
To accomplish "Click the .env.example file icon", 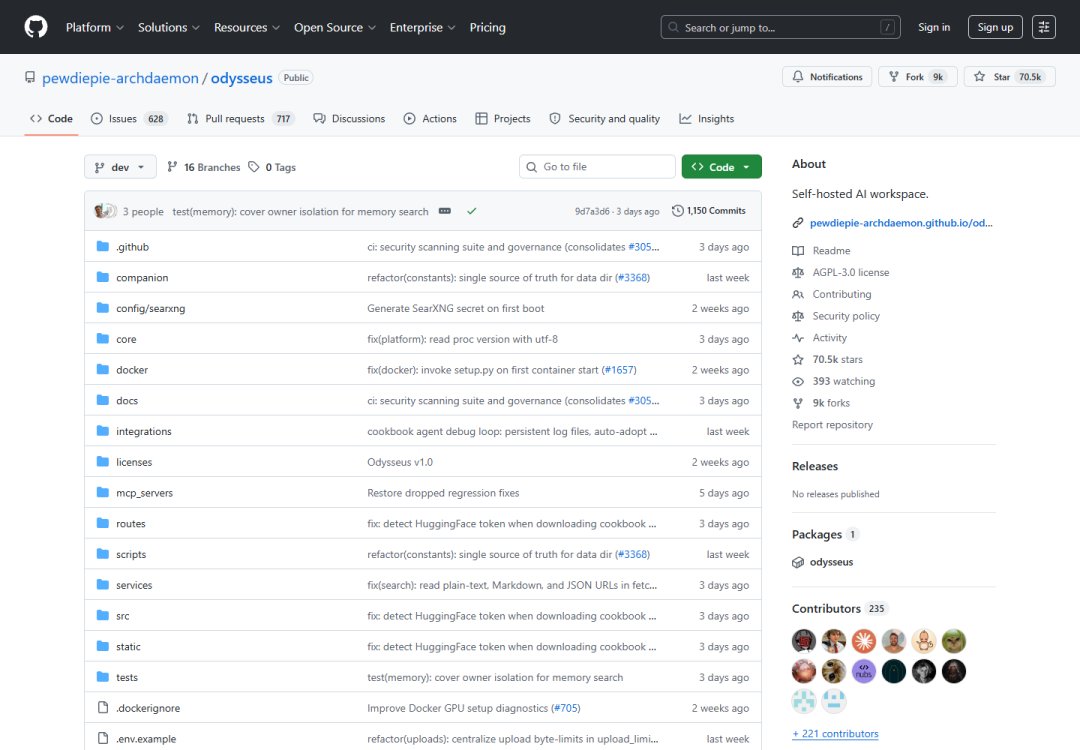I will 103,738.
